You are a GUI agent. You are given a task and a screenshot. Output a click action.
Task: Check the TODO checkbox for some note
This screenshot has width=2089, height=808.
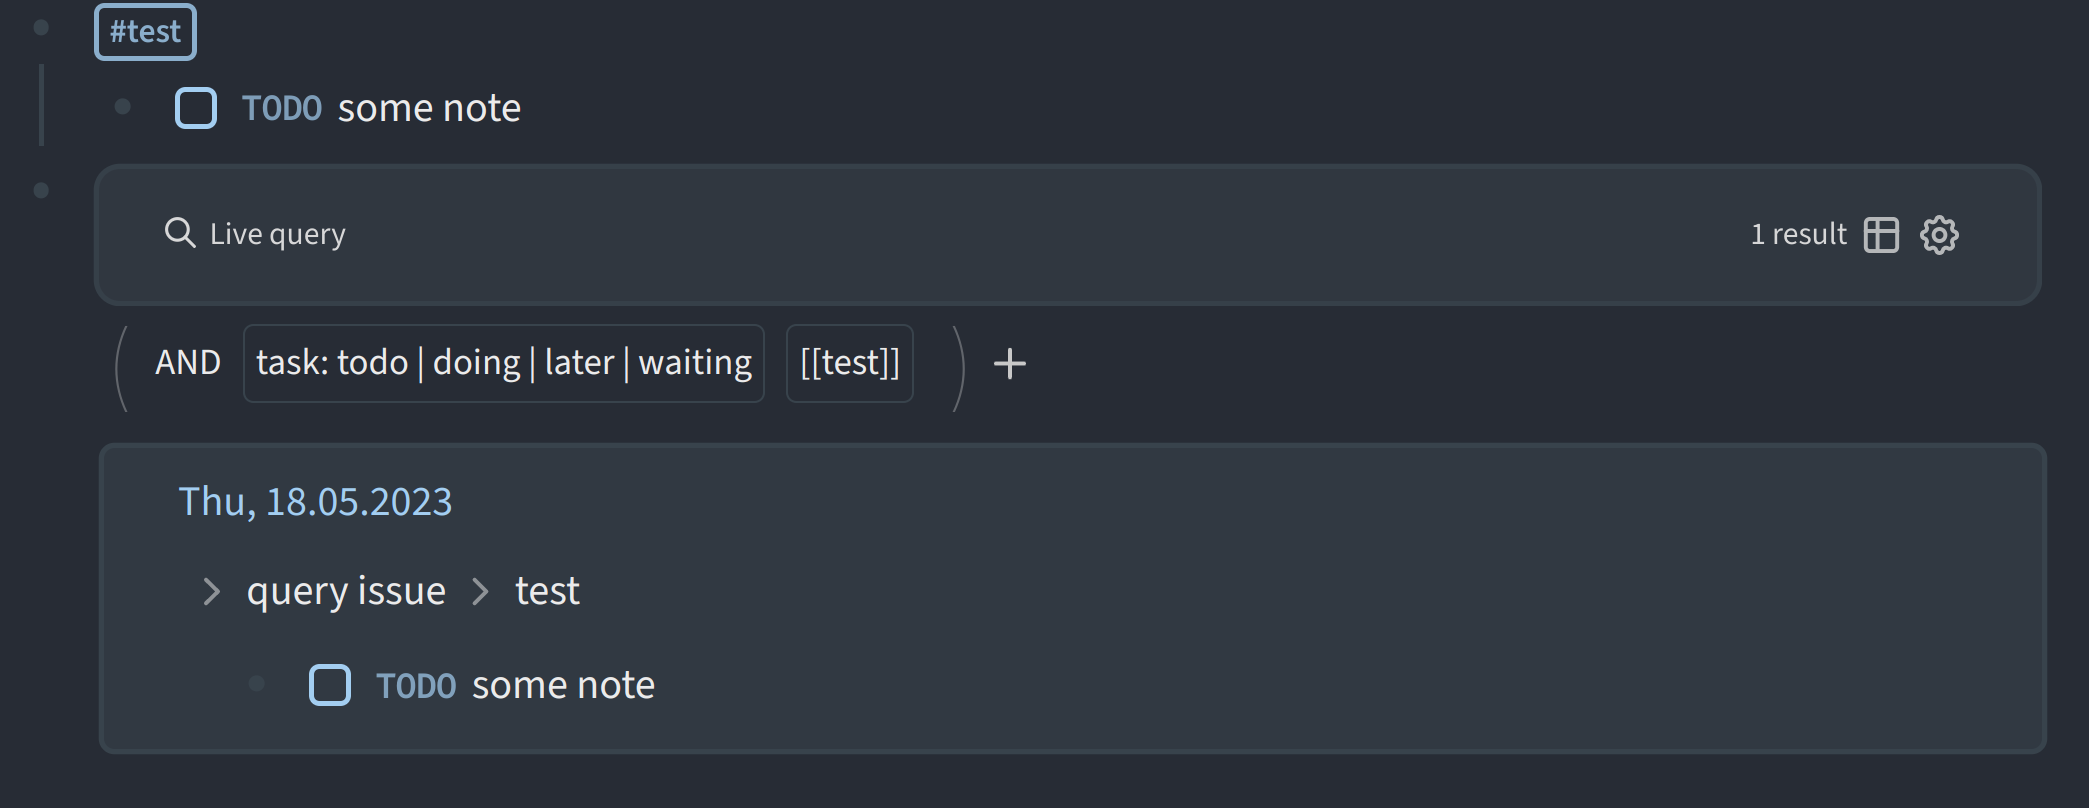tap(196, 108)
